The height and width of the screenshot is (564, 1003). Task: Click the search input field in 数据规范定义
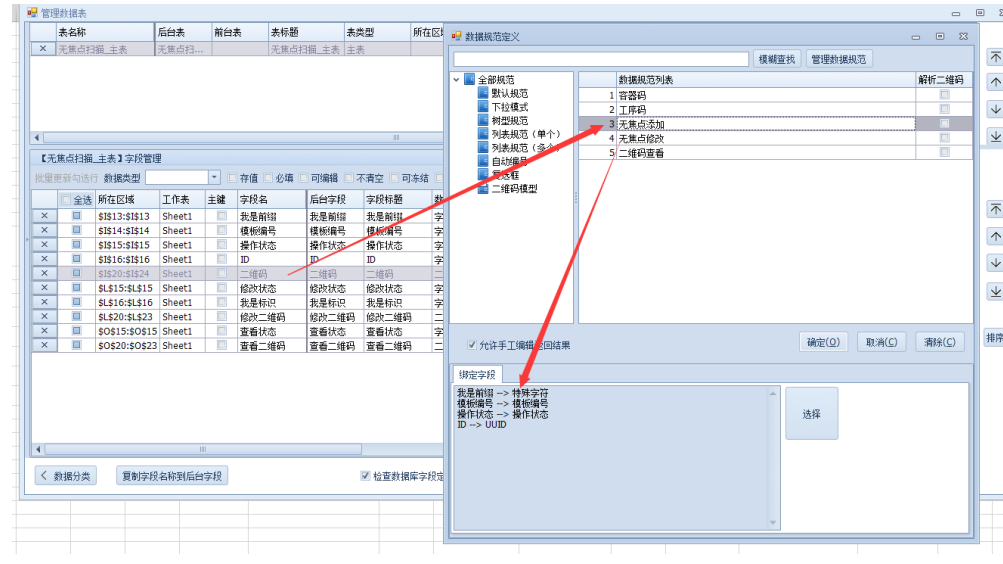click(600, 59)
